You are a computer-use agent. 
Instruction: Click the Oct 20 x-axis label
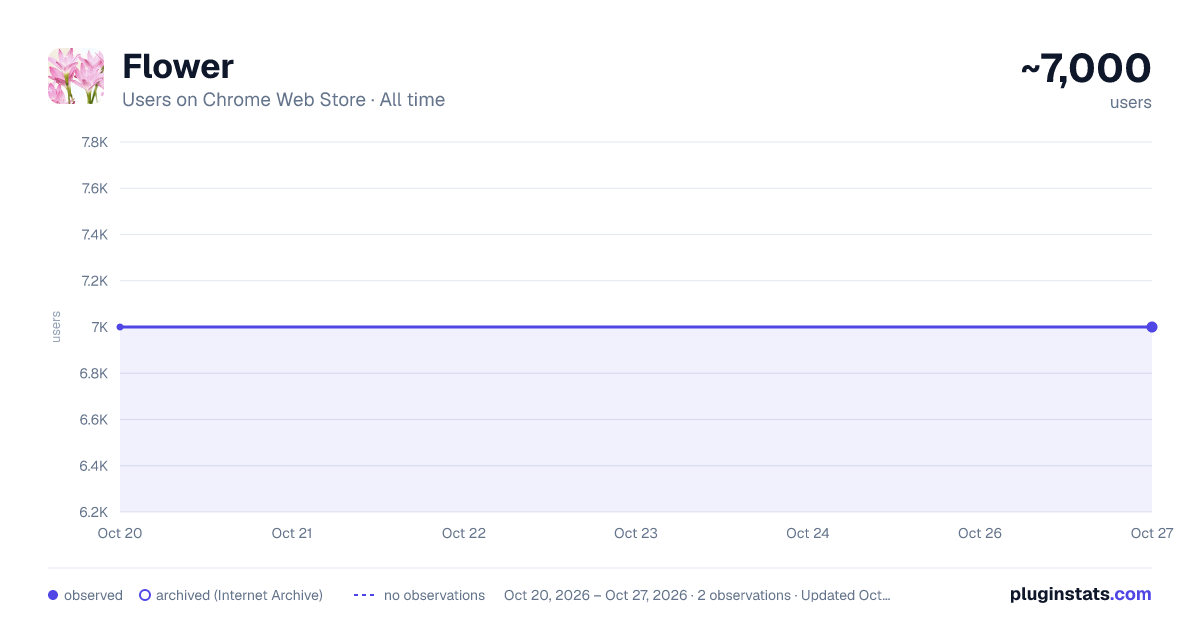[120, 533]
